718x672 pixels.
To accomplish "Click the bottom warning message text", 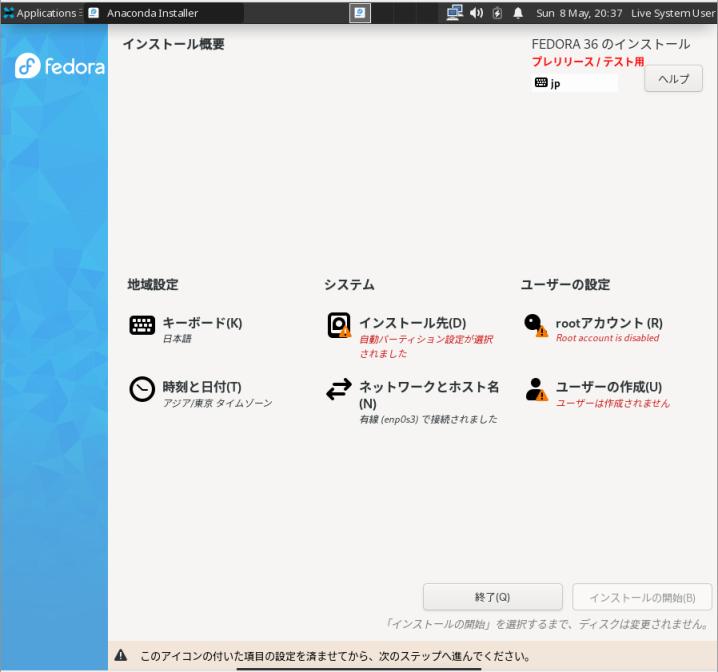I will 335,656.
